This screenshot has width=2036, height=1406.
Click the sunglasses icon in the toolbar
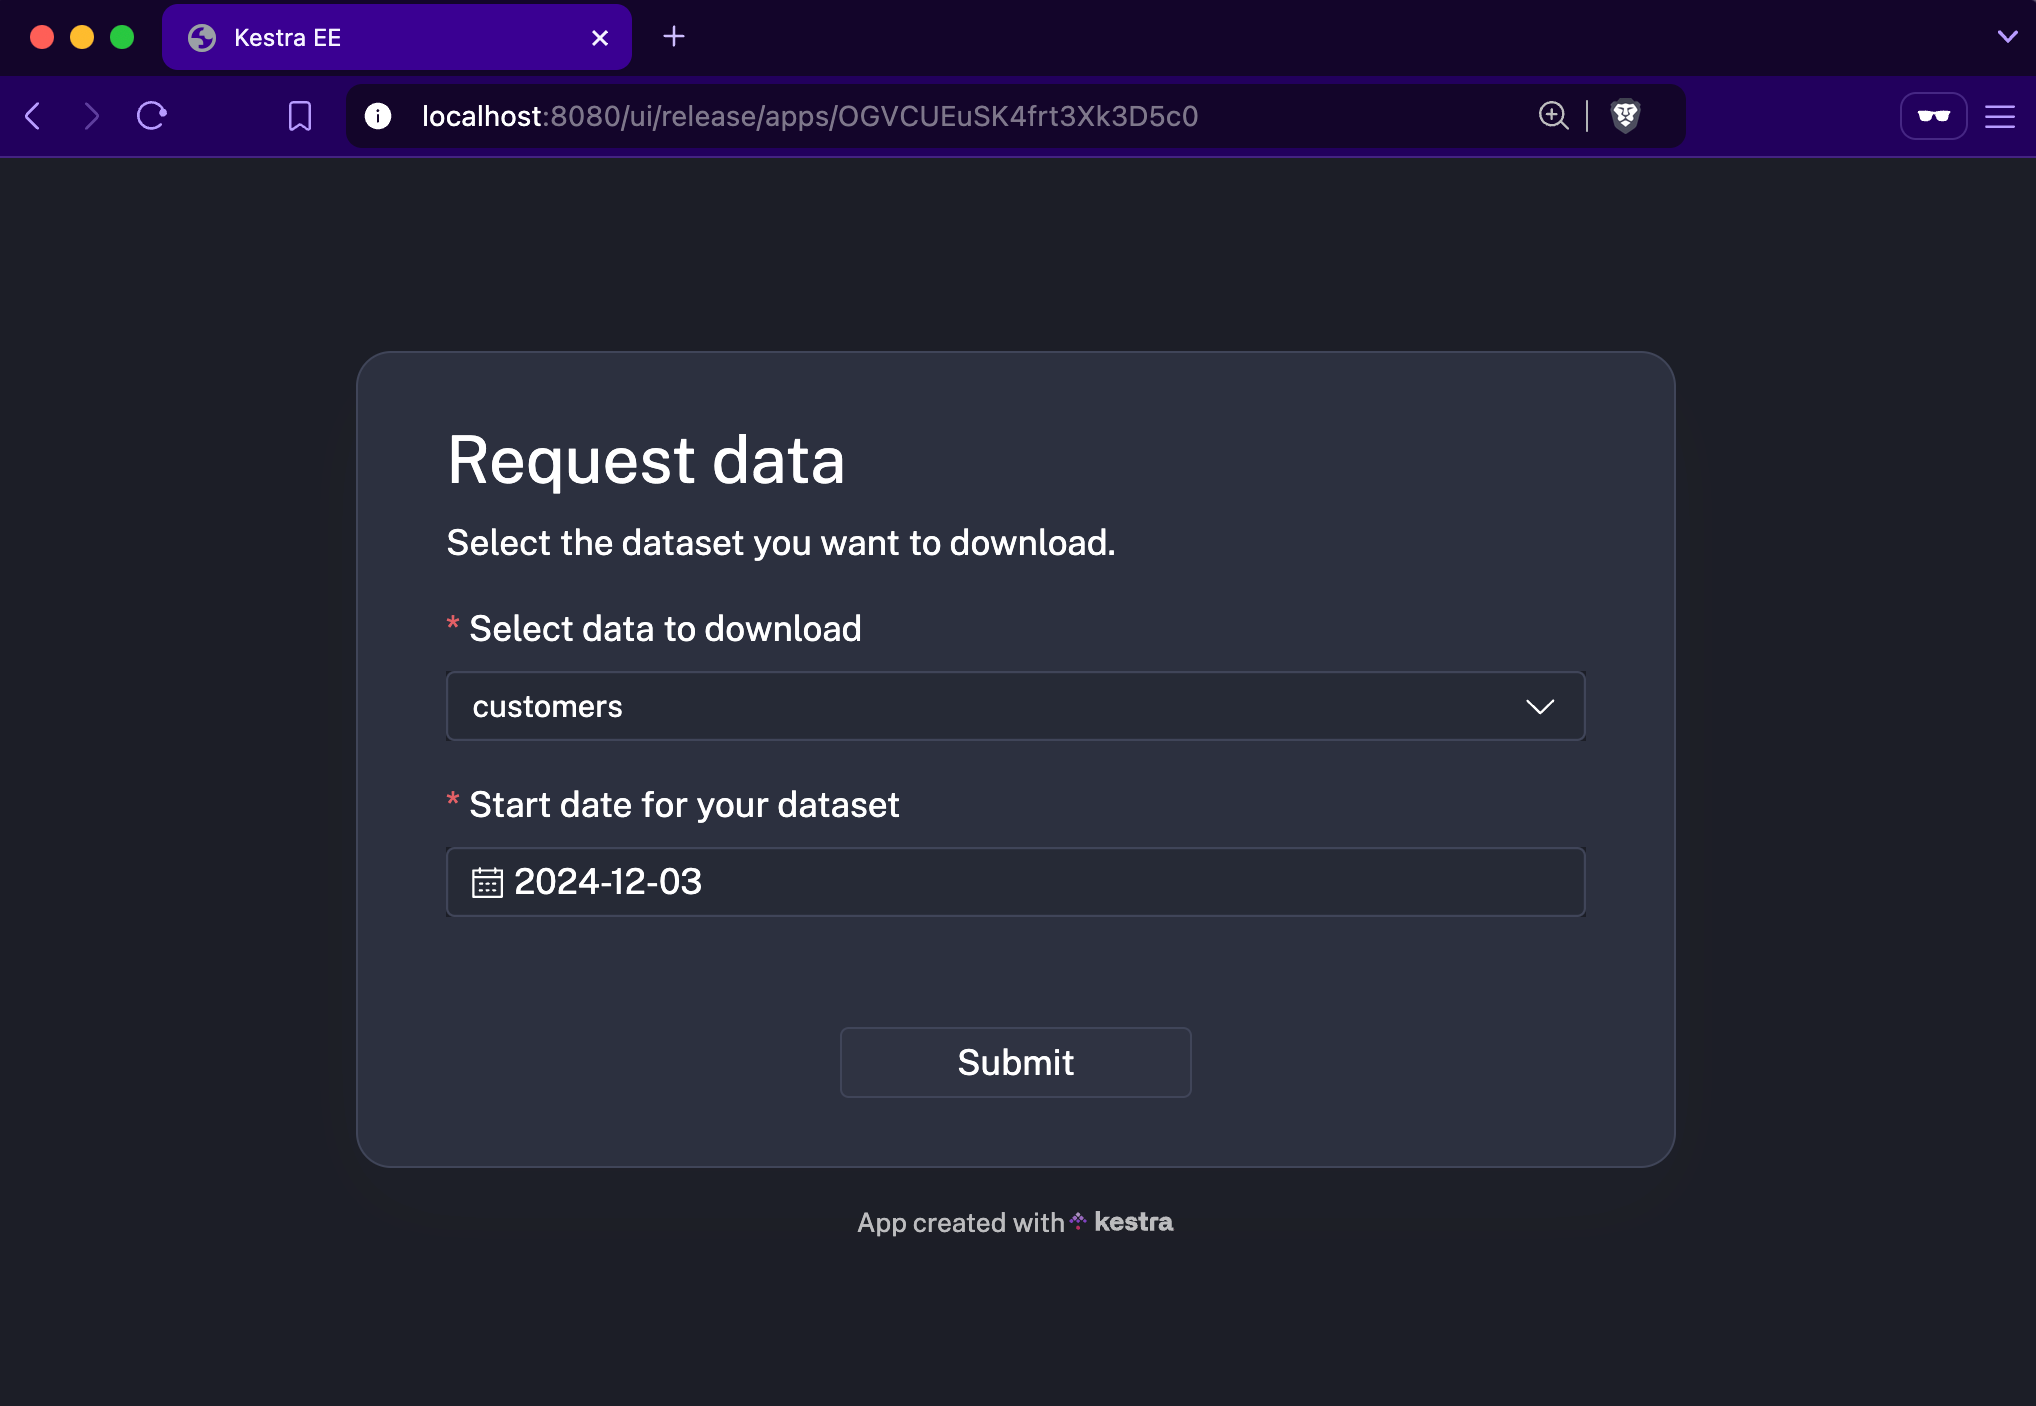point(1933,116)
